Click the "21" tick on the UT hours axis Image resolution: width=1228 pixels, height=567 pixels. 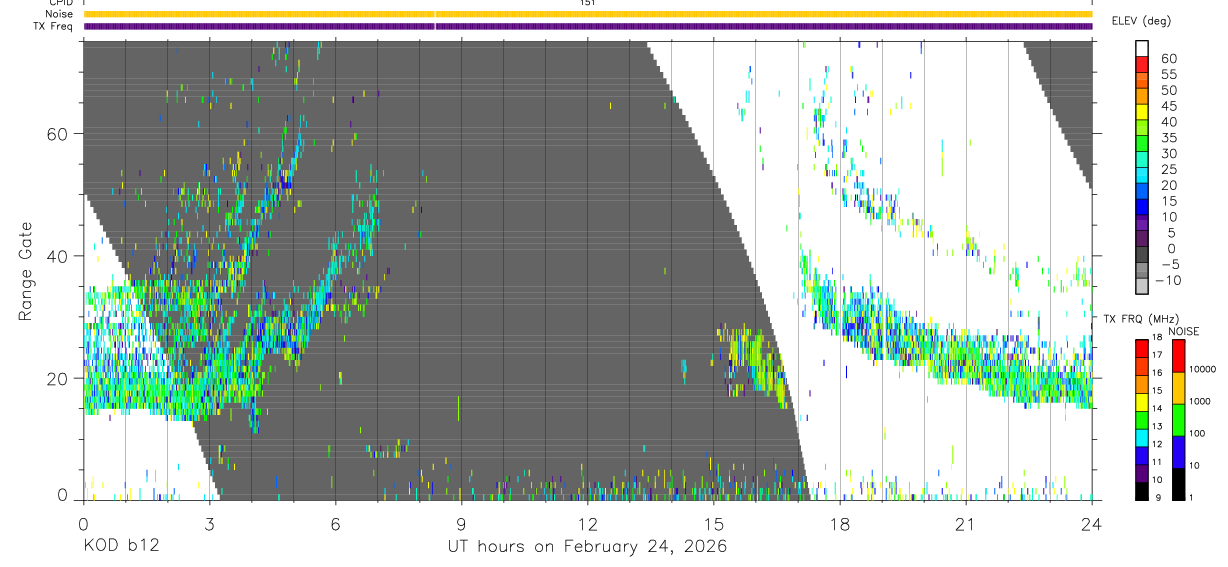[x=966, y=524]
